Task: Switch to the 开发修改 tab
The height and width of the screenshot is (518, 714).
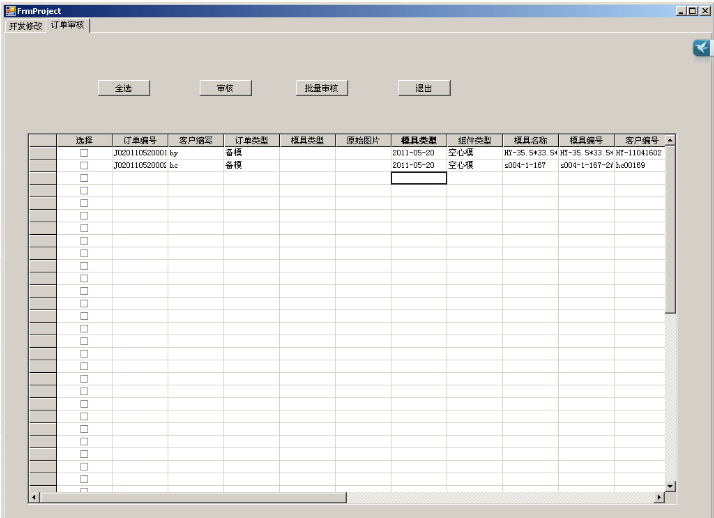Action: click(x=25, y=26)
